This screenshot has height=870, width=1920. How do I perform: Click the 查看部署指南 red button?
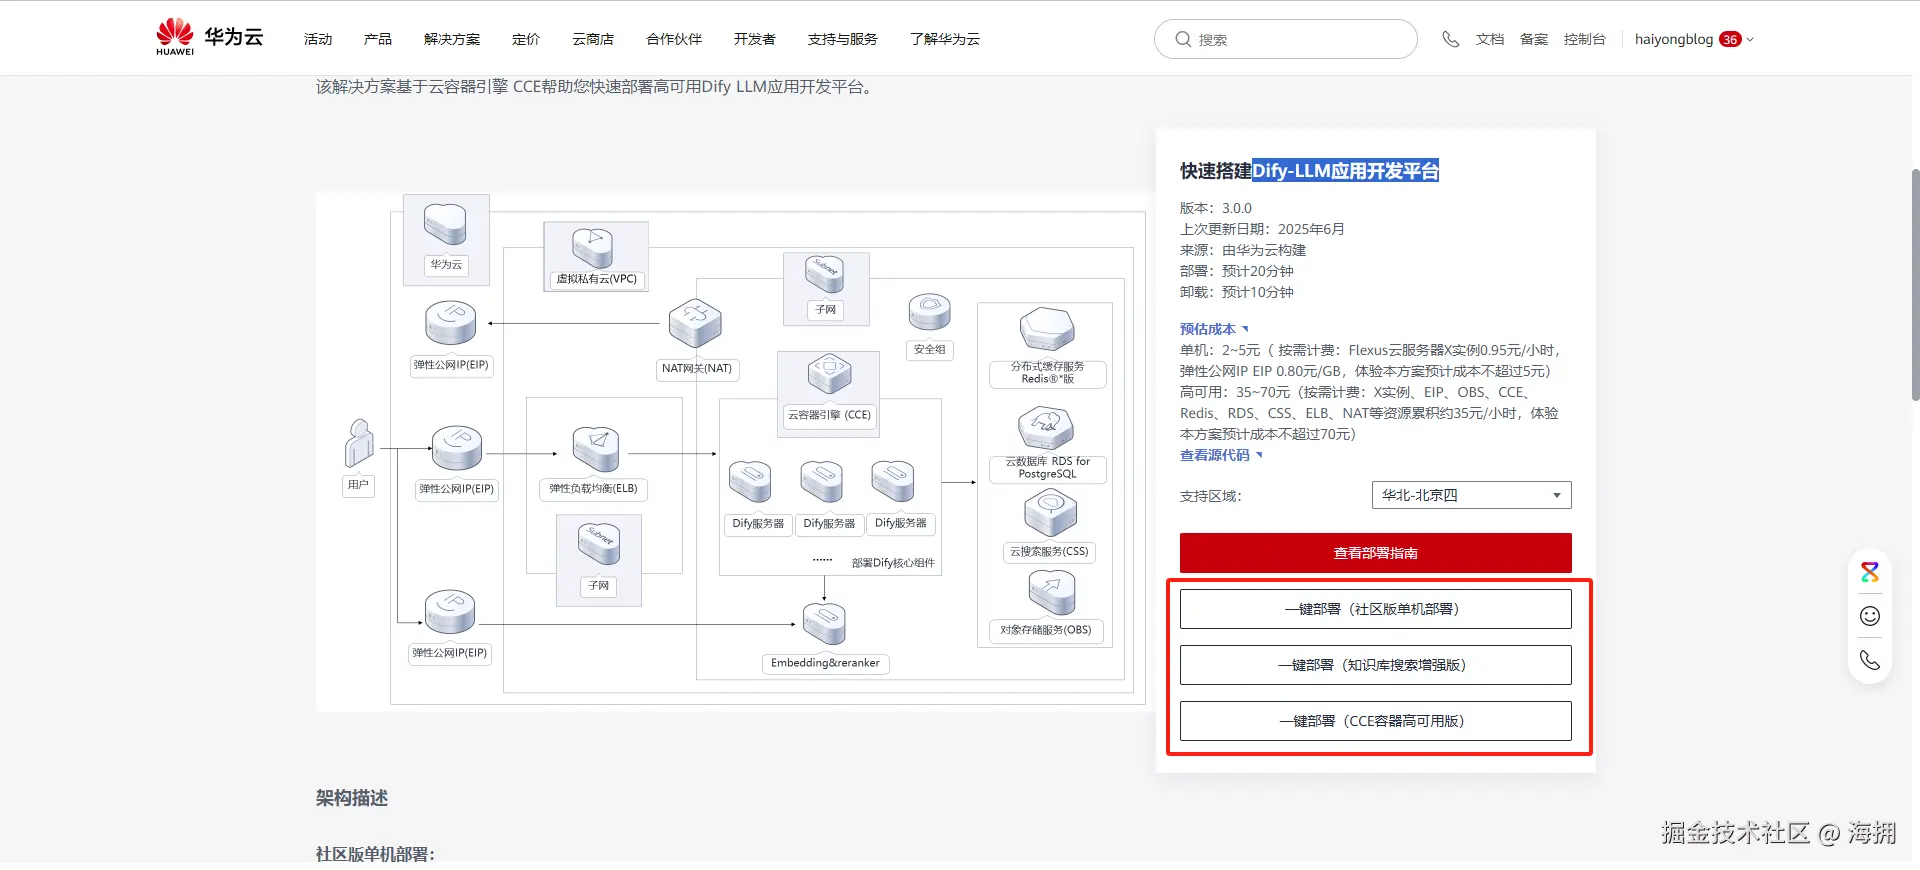[x=1375, y=553]
